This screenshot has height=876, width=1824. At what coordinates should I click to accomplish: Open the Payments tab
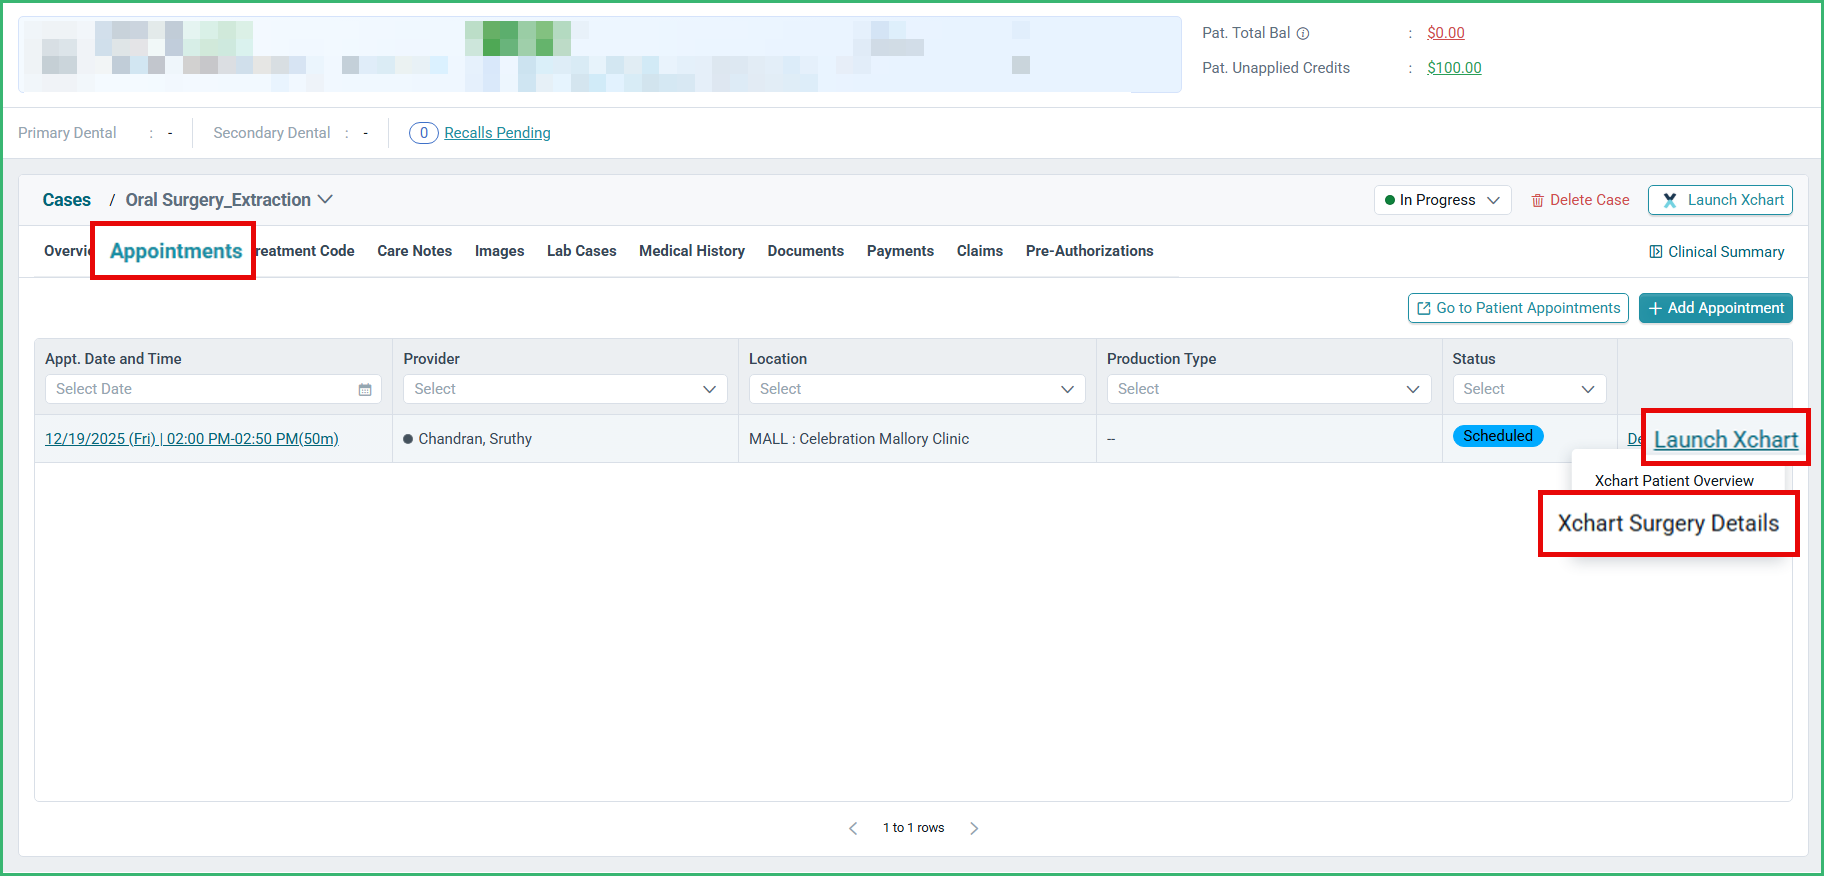[900, 251]
